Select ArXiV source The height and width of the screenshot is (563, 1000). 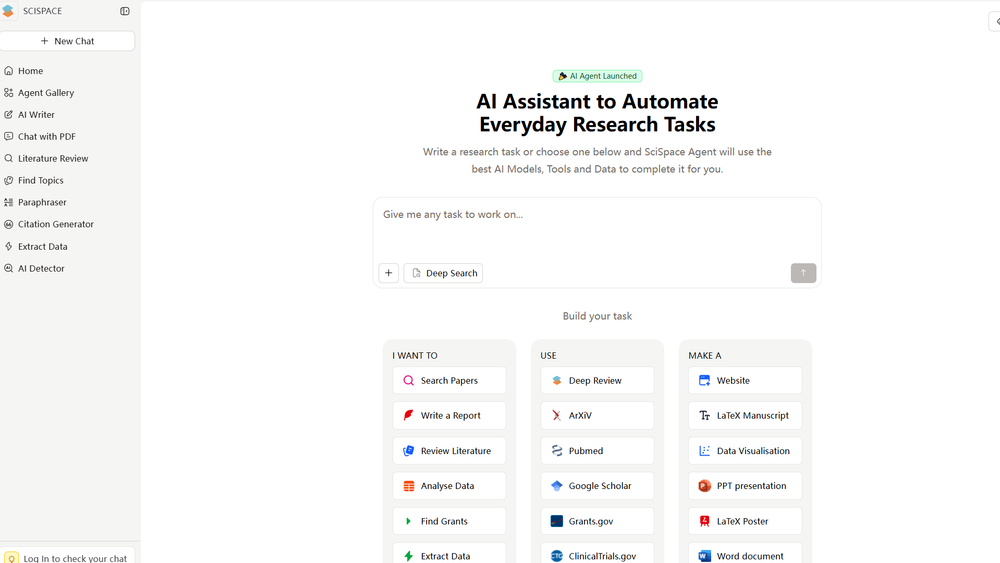597,416
